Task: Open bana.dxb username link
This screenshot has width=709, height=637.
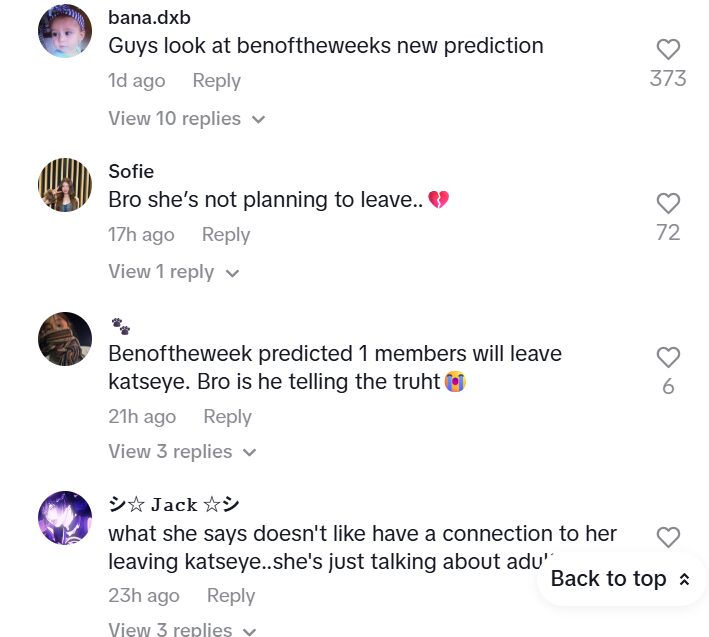Action: 149,18
